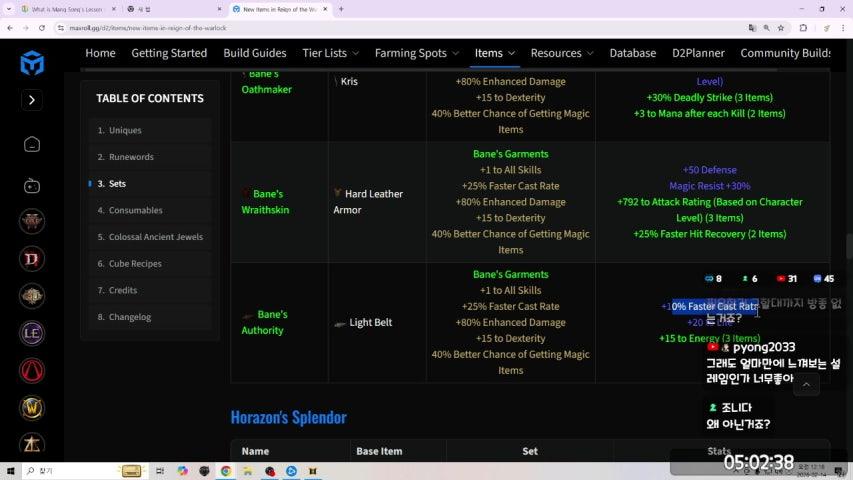The image size is (853, 480).
Task: Click the '+50 Defense' stat text
Action: click(709, 170)
